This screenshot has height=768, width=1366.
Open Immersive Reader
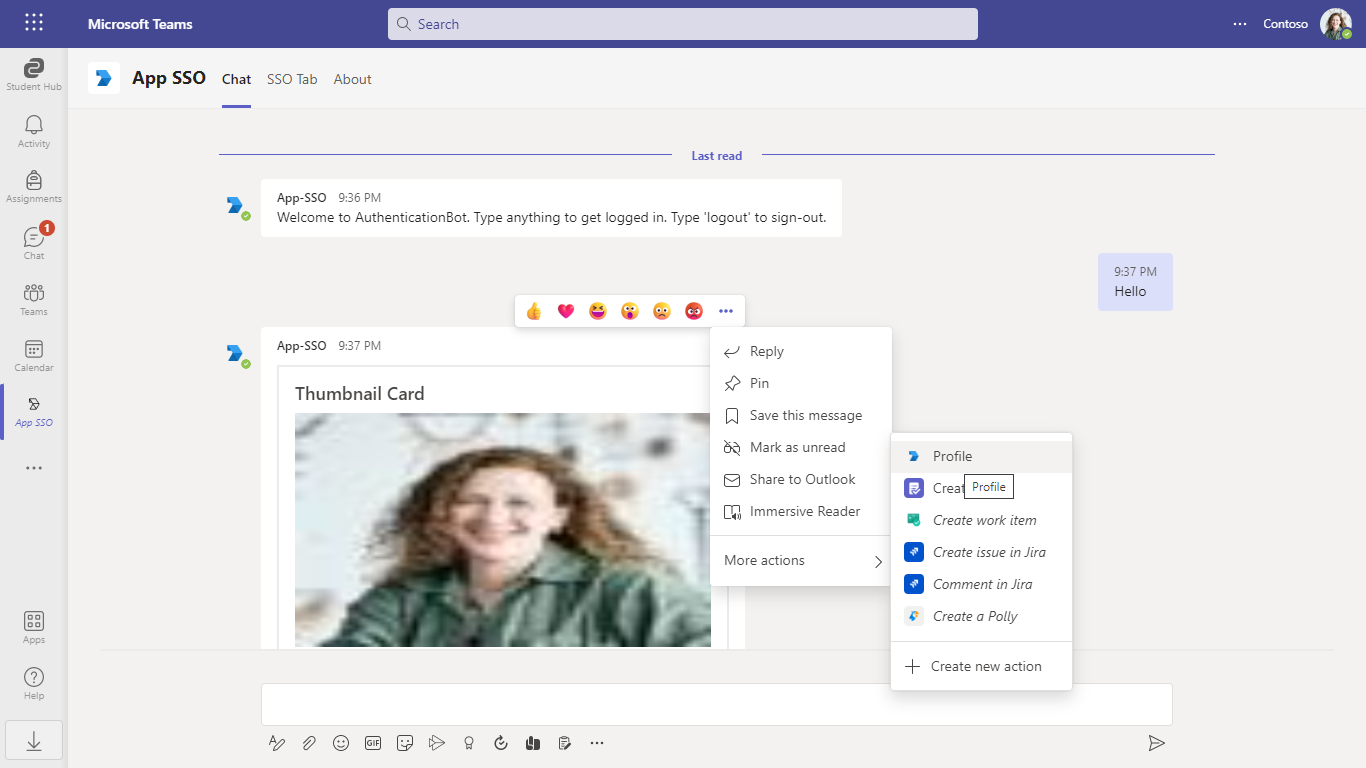click(x=801, y=511)
